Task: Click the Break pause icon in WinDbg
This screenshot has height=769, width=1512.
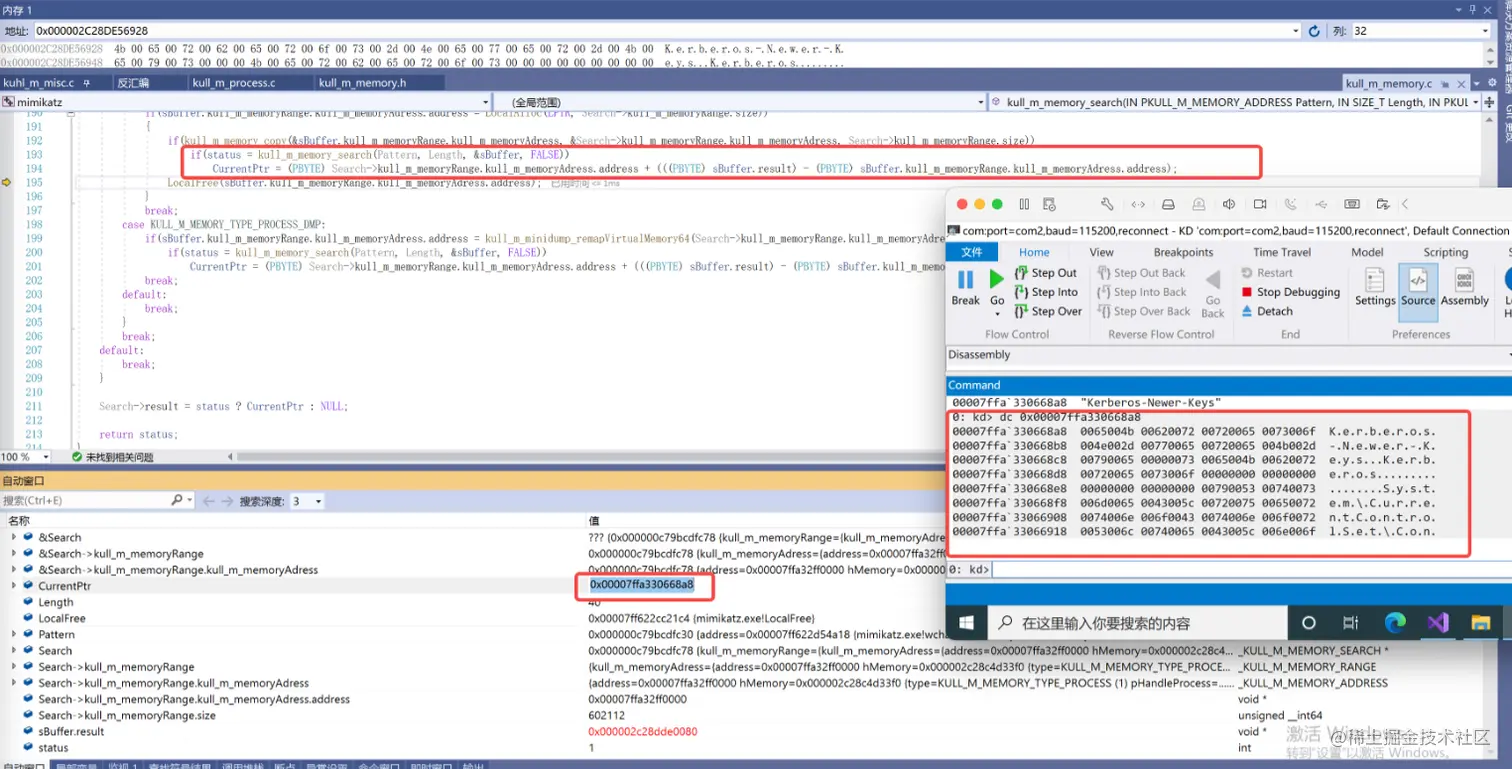Action: point(965,279)
